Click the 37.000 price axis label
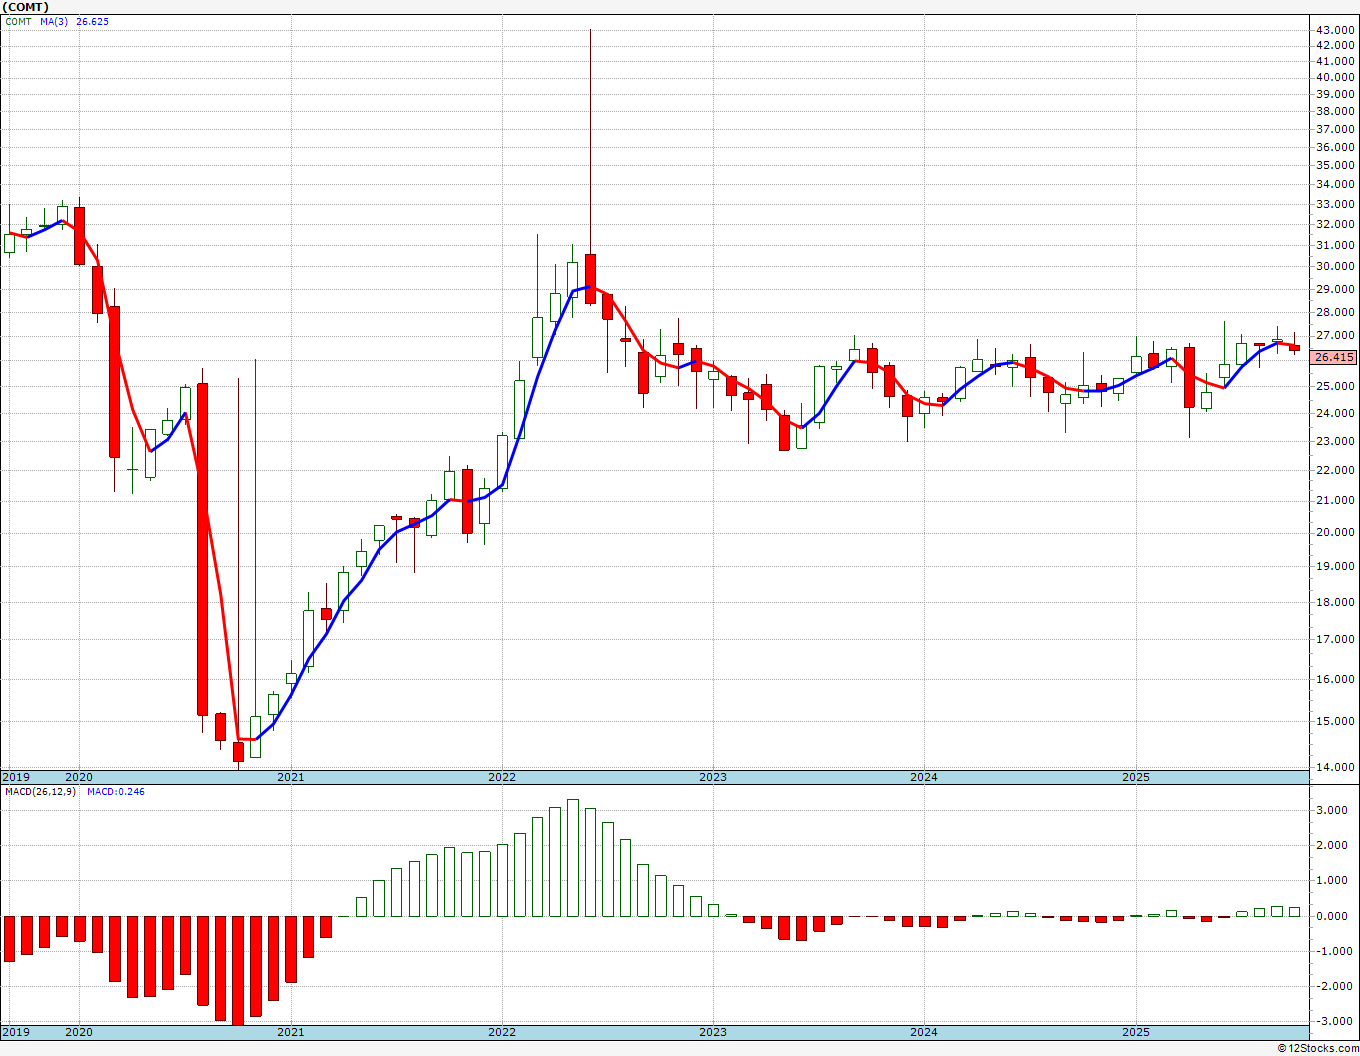Screen dimensions: 1360x1056 [1336, 130]
